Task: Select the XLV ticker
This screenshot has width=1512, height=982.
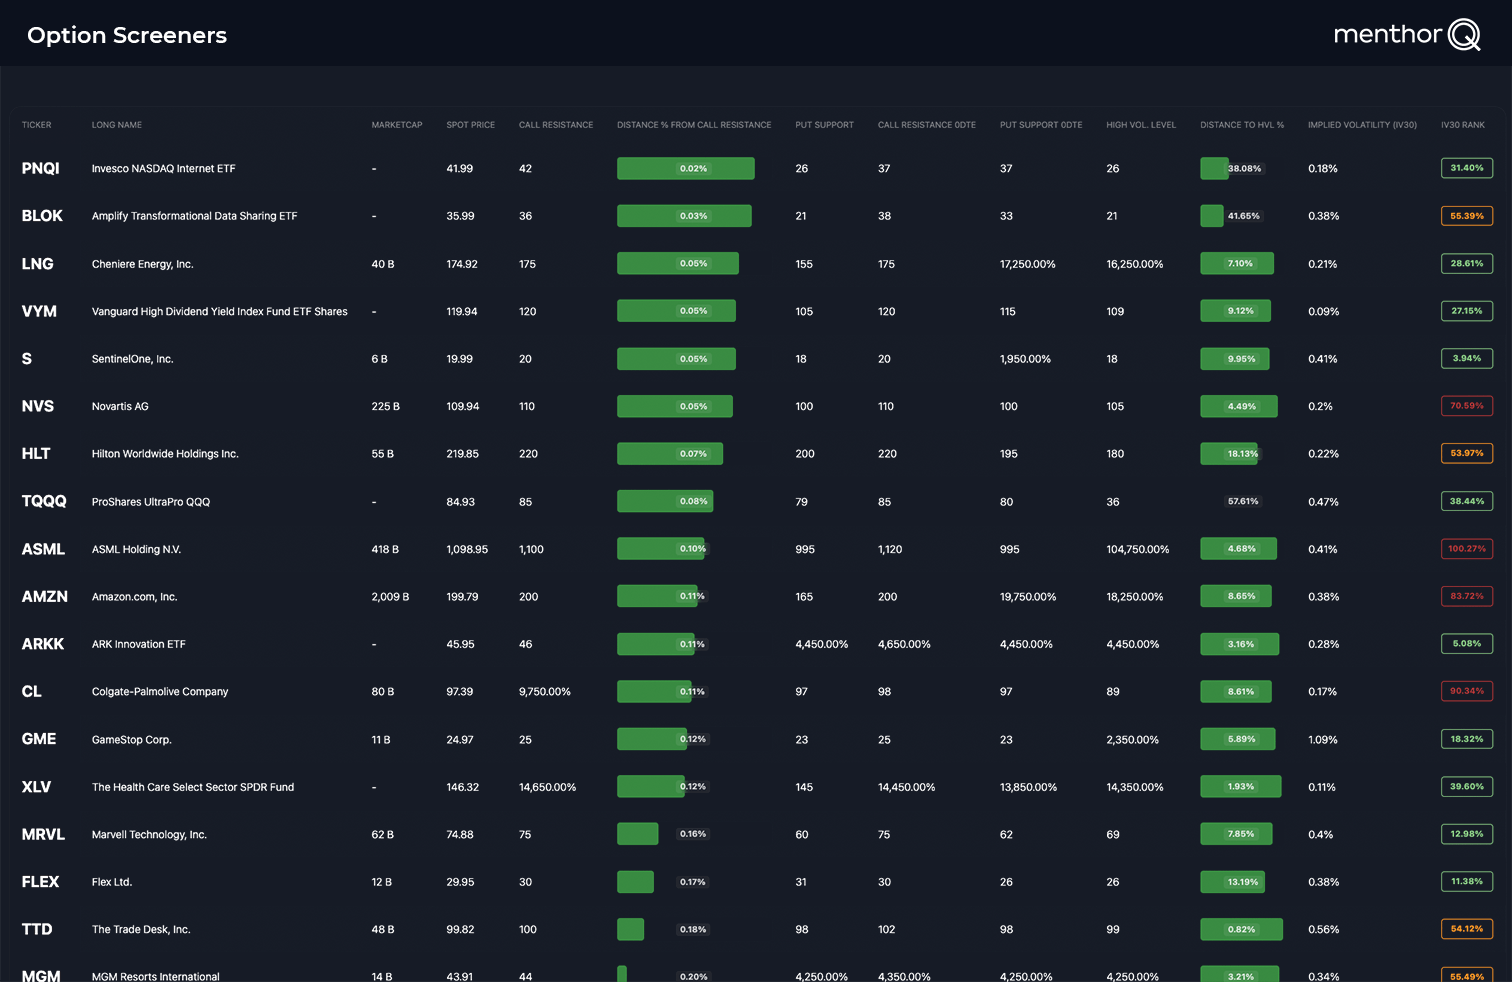Action: pyautogui.click(x=37, y=787)
